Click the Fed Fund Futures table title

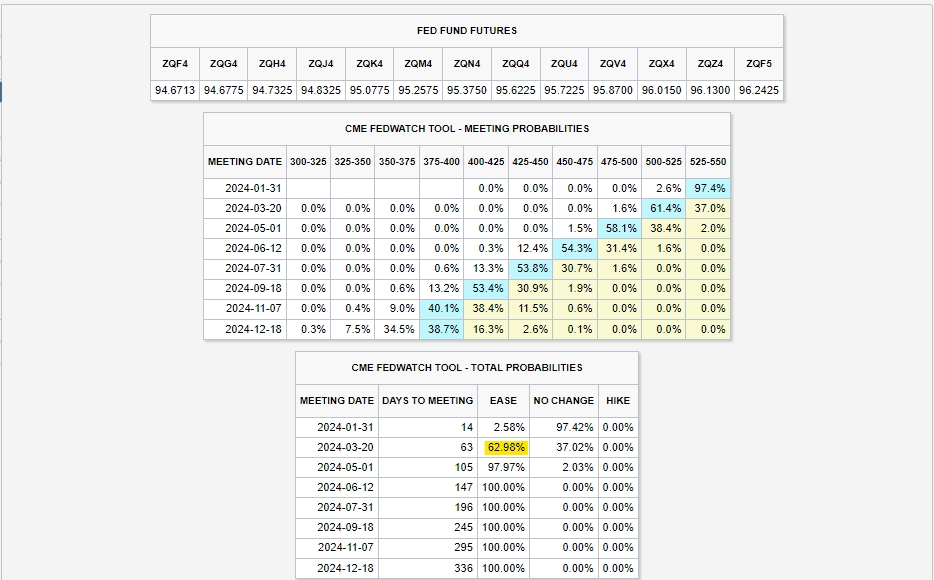click(467, 31)
